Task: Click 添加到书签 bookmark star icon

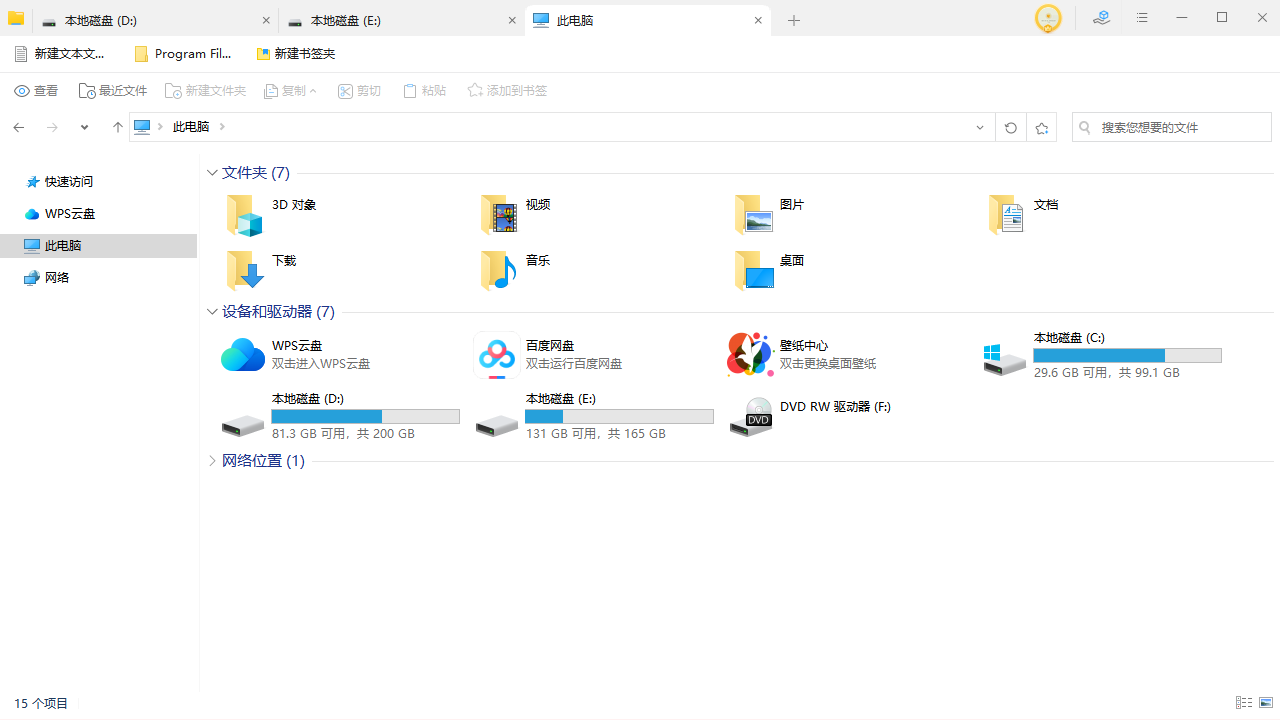Action: [x=507, y=91]
